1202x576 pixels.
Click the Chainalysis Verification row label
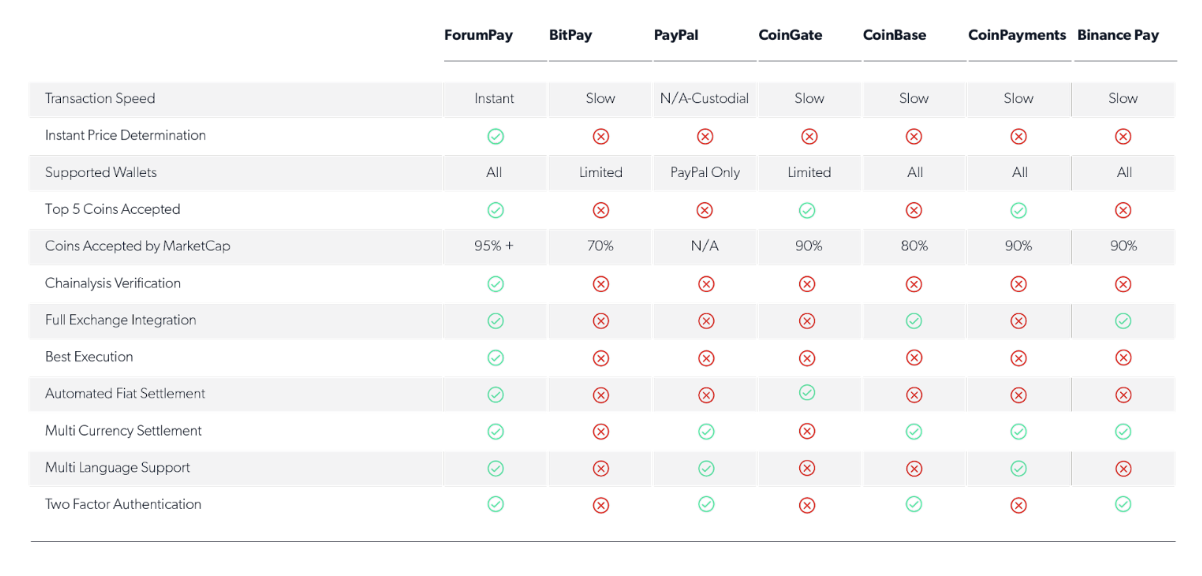click(113, 283)
